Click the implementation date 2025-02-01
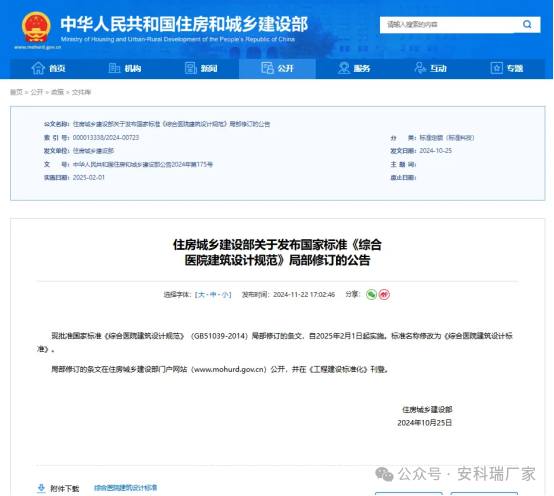This screenshot has height=496, width=554. tap(89, 178)
